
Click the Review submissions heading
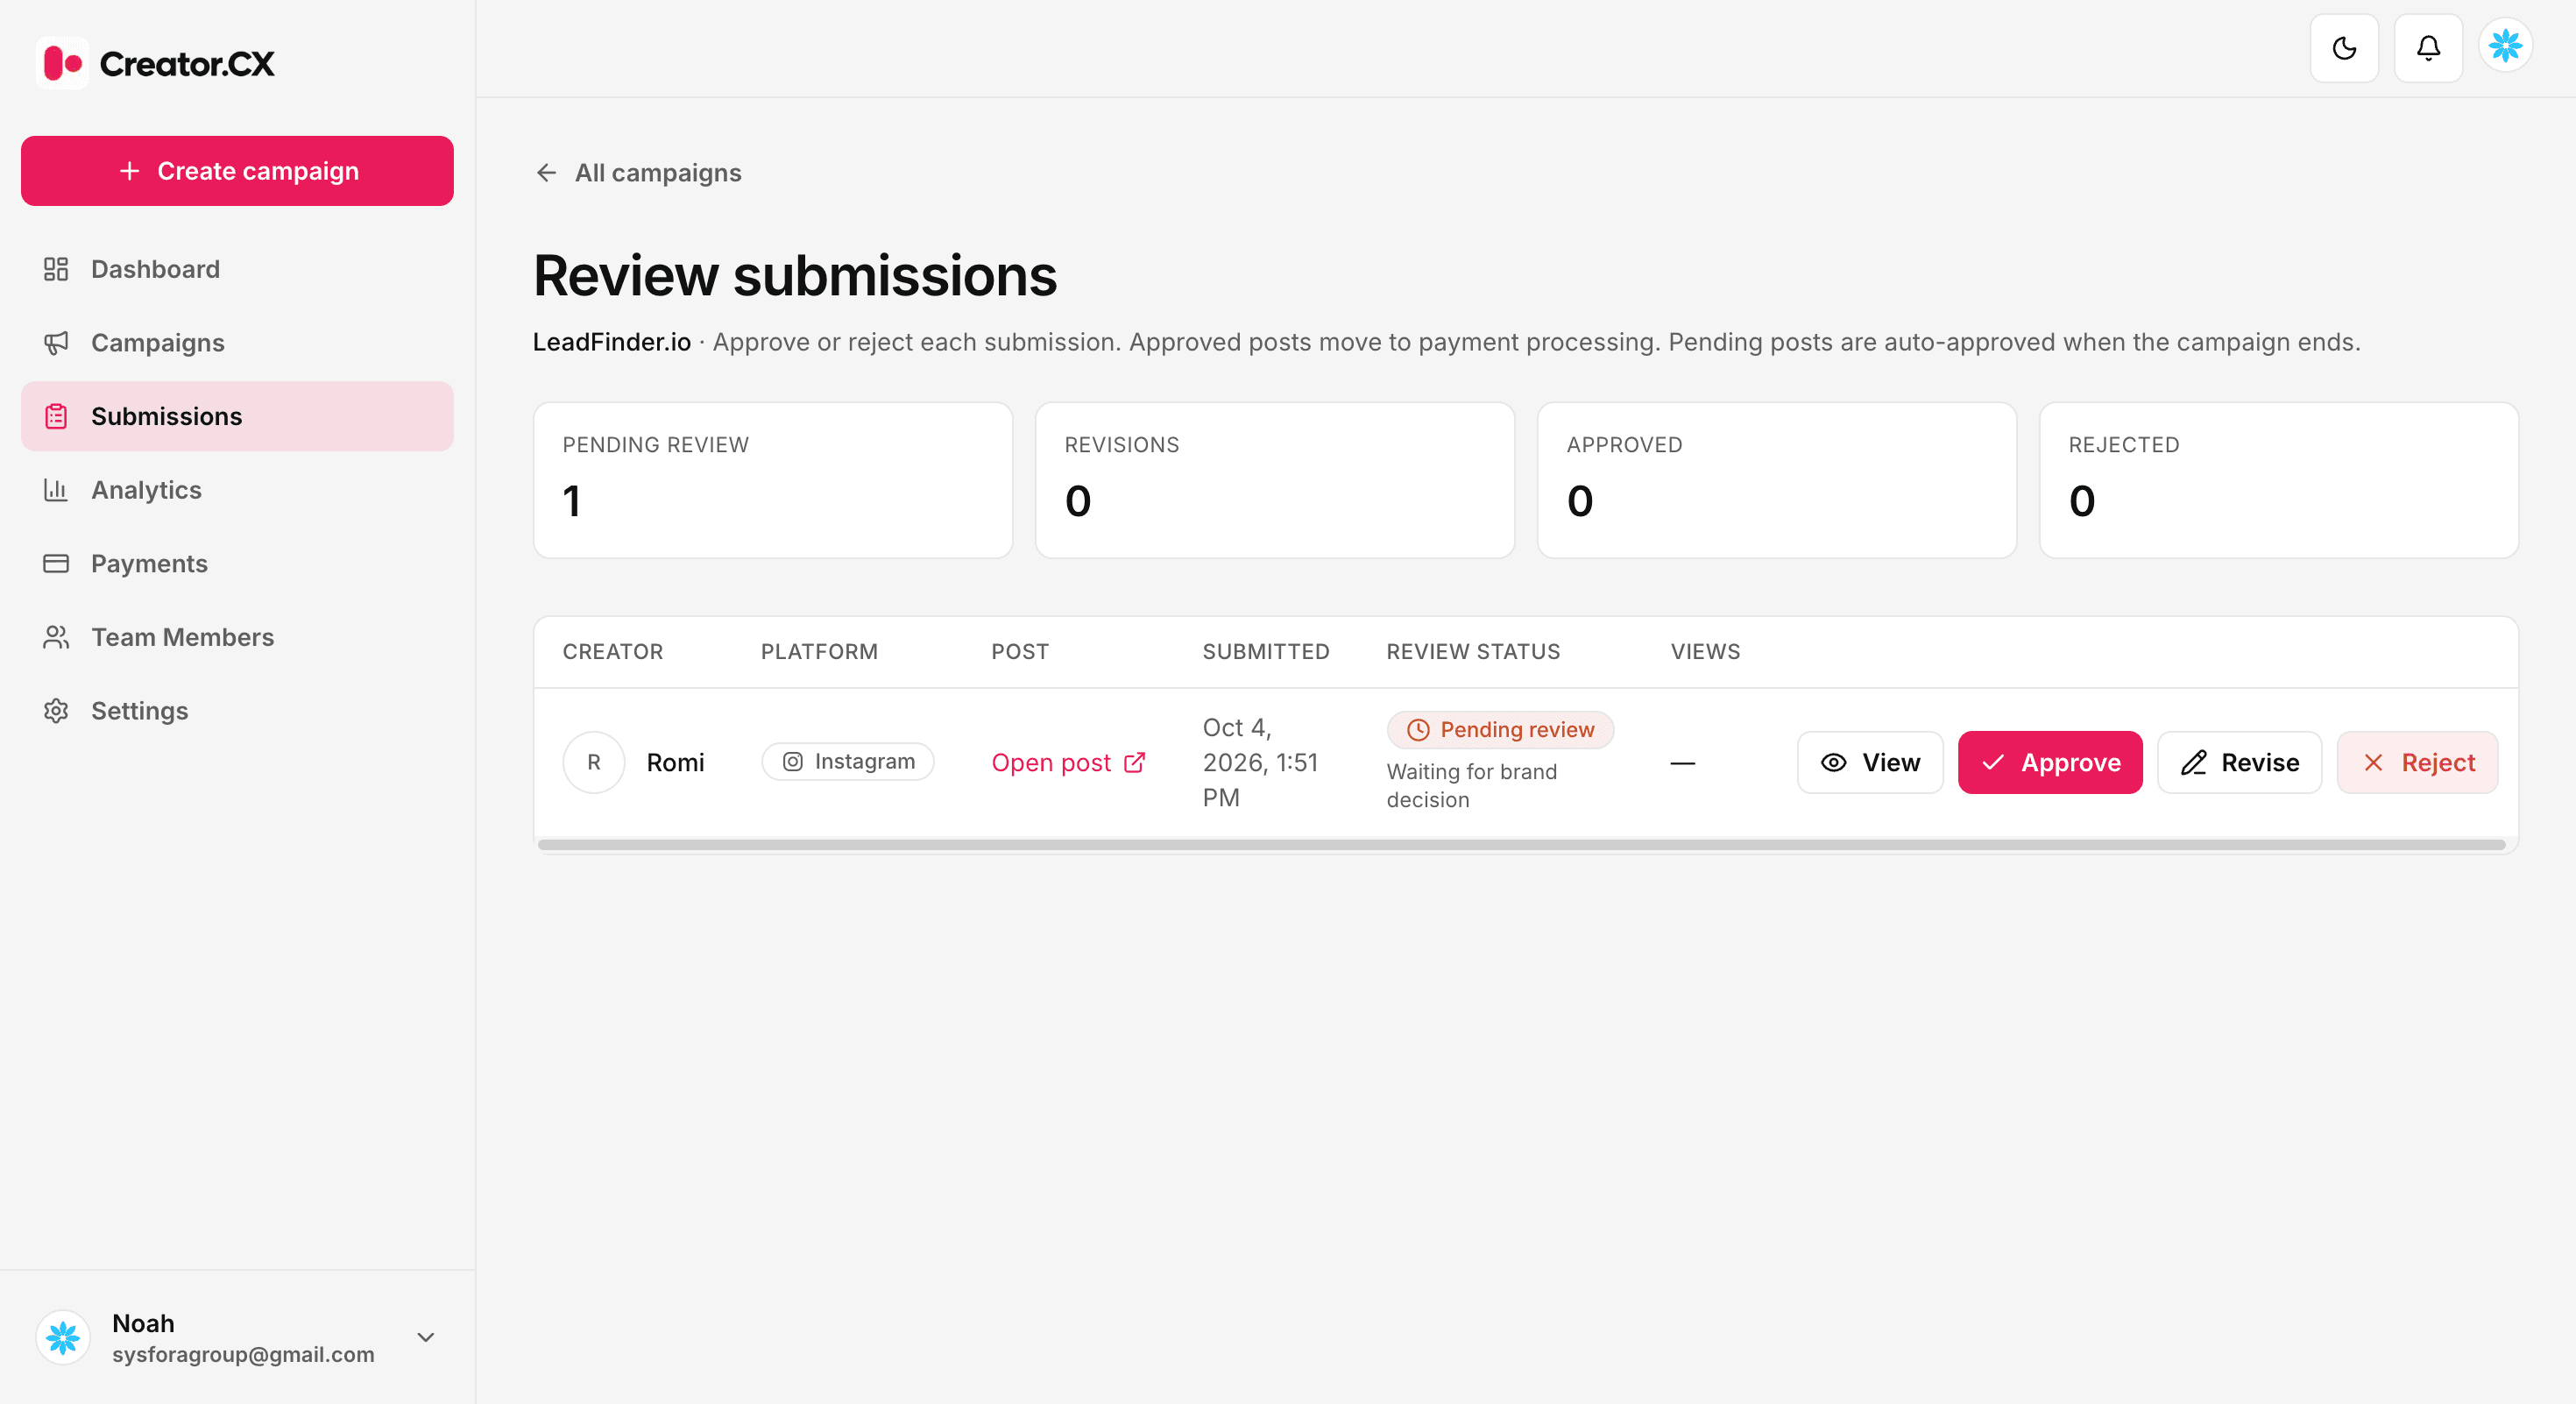(795, 276)
